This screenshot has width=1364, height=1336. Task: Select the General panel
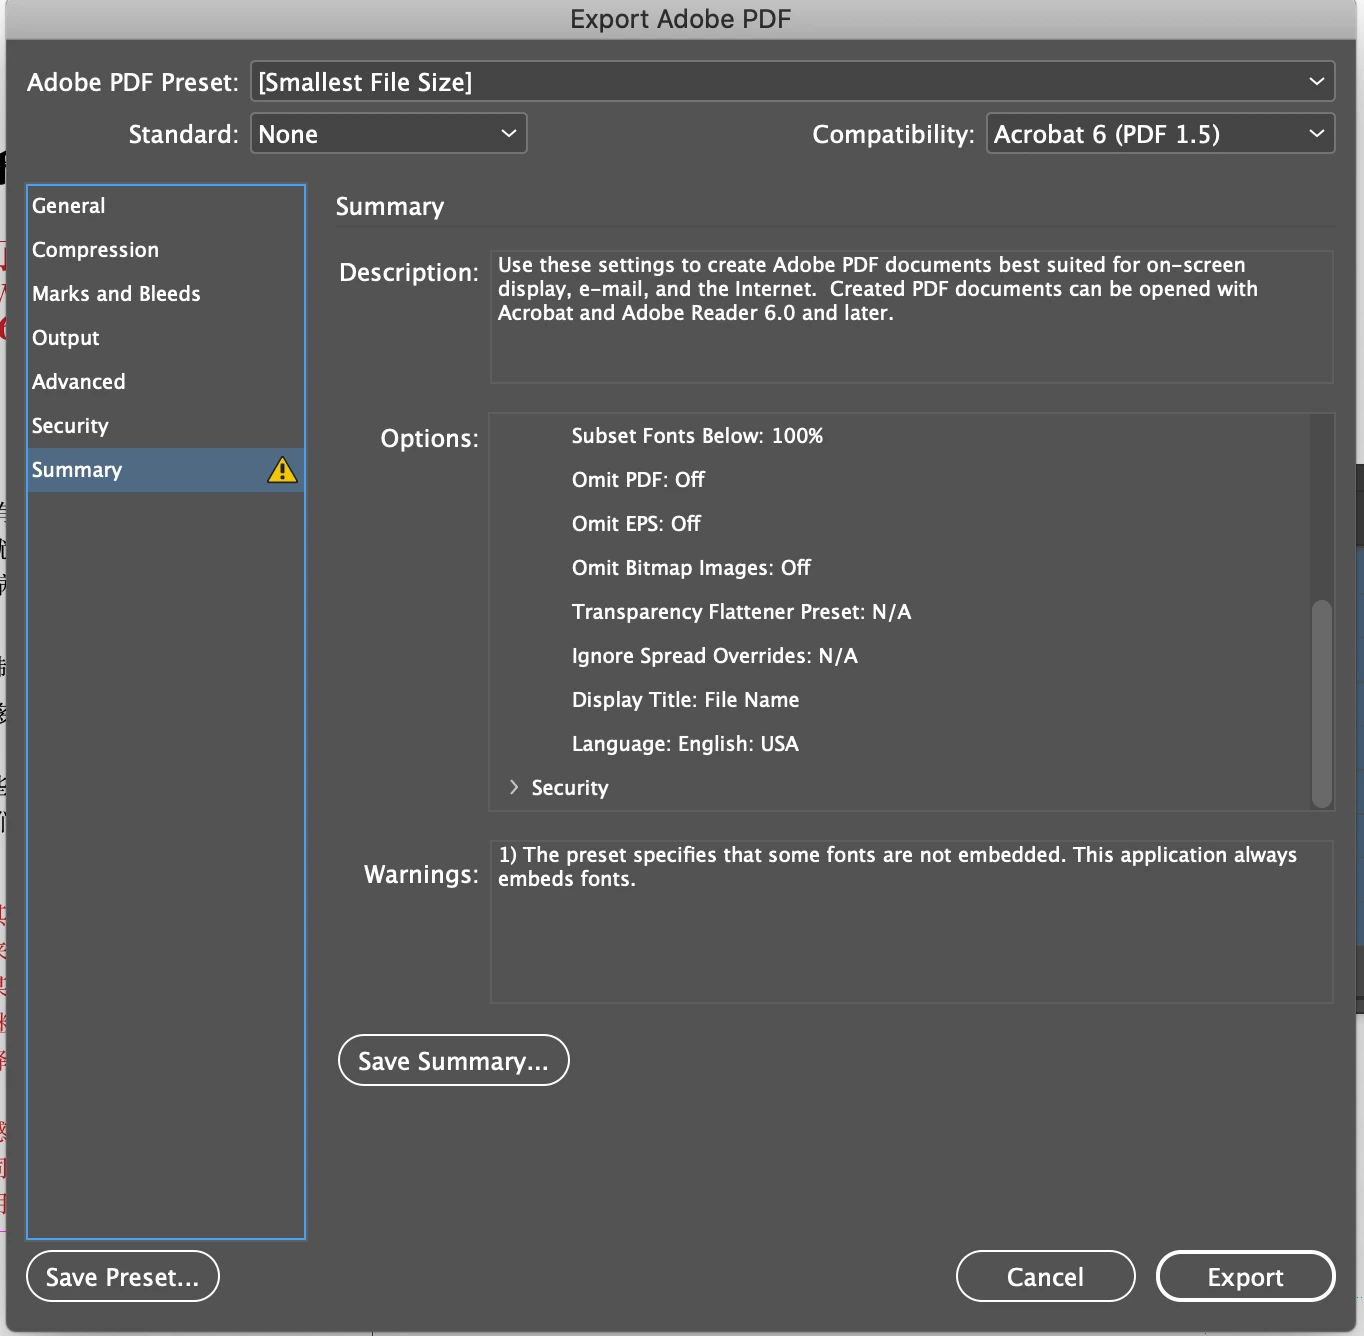point(166,206)
